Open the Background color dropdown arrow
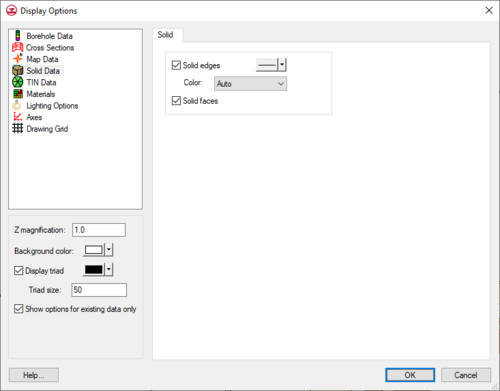This screenshot has width=500, height=391. (109, 250)
